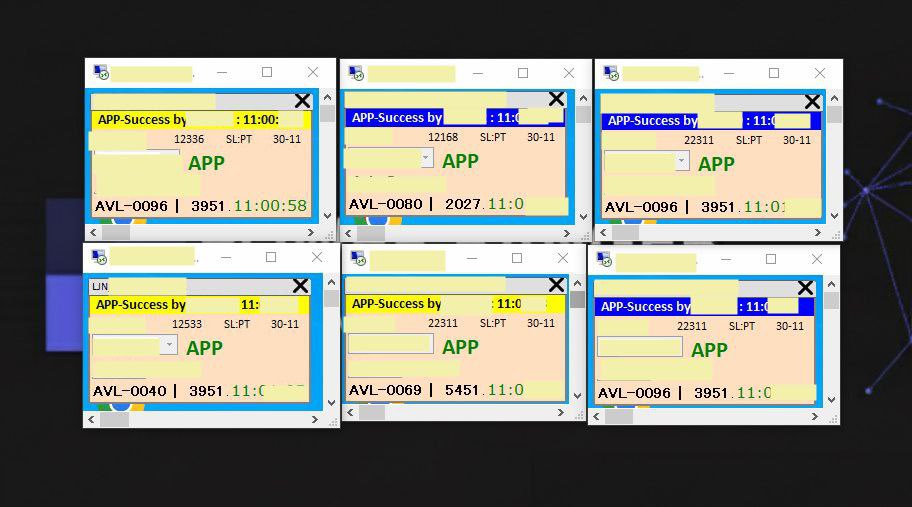Viewport: 912px width, 507px height.
Task: Click the AVL-0080 label
Action: [x=386, y=204]
